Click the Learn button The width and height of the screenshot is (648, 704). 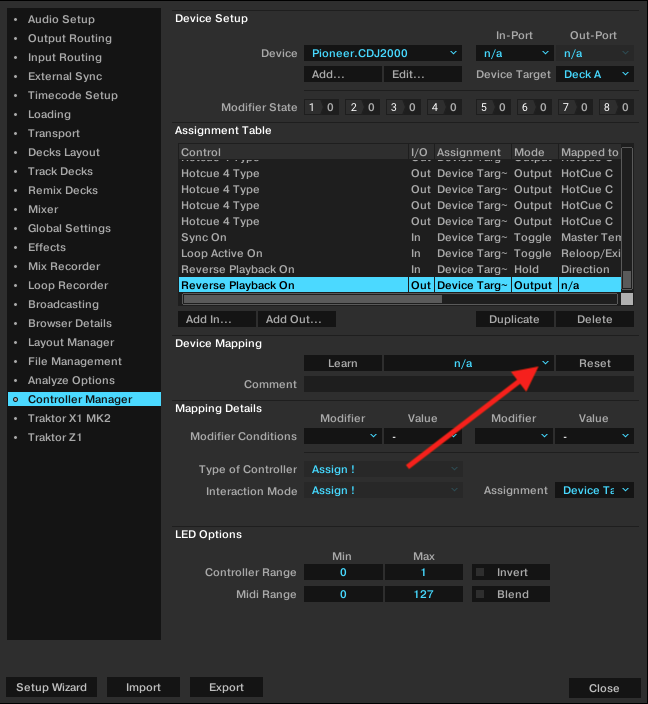point(342,363)
